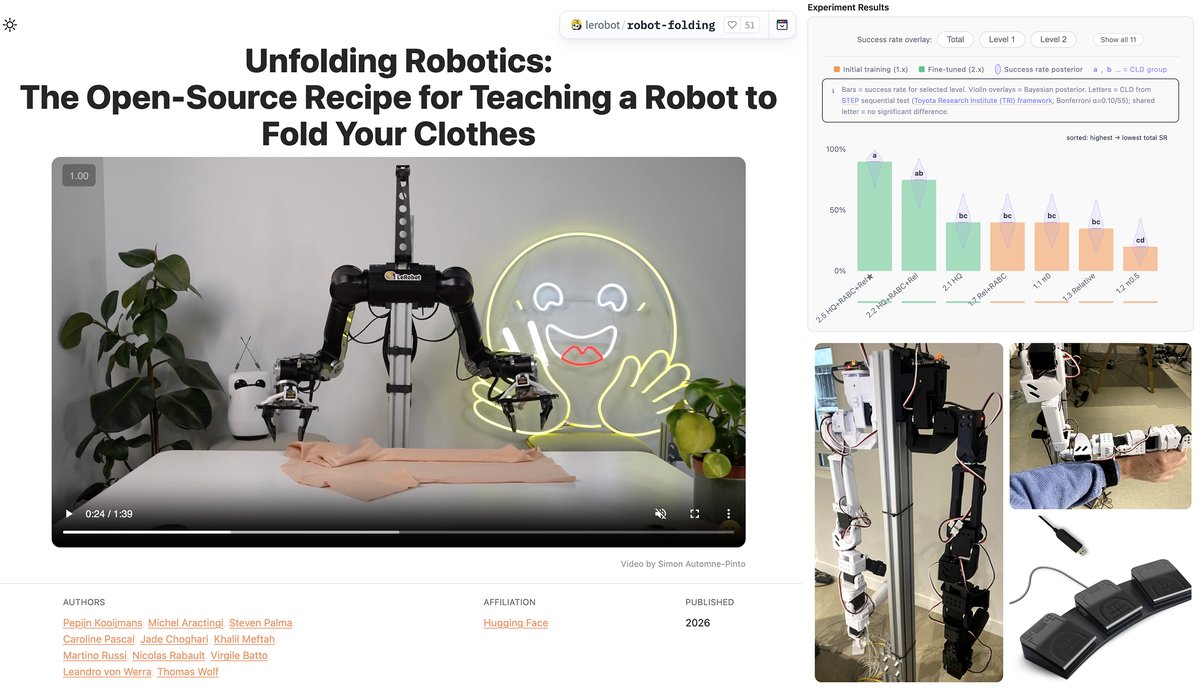Click the 51 likes counter
This screenshot has height=690, width=1200.
(750, 25)
